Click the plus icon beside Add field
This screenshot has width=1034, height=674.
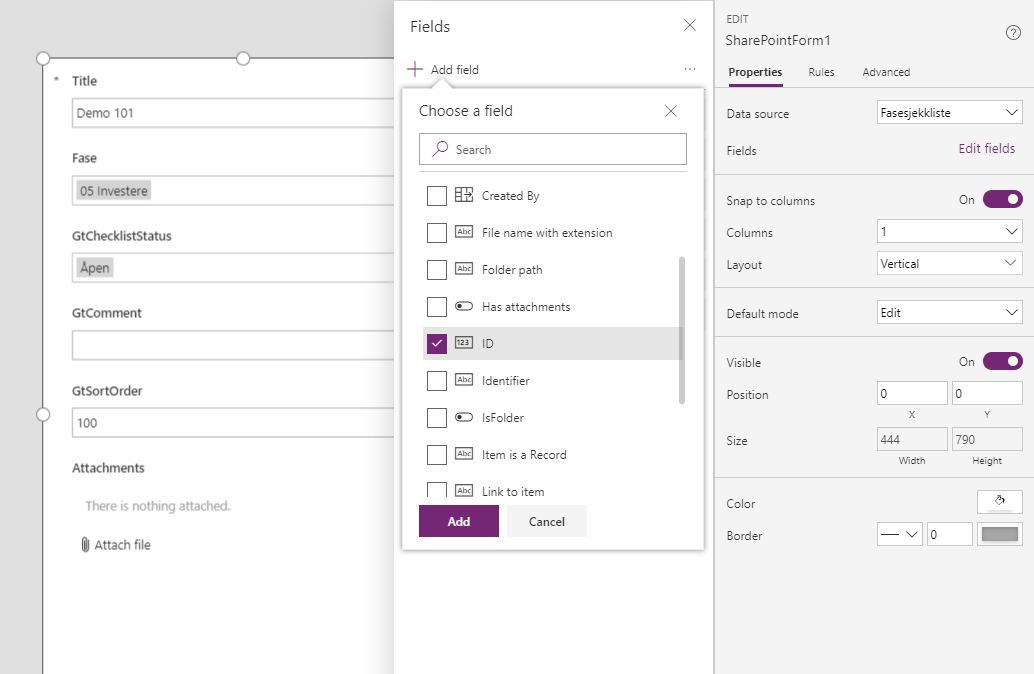pos(415,70)
